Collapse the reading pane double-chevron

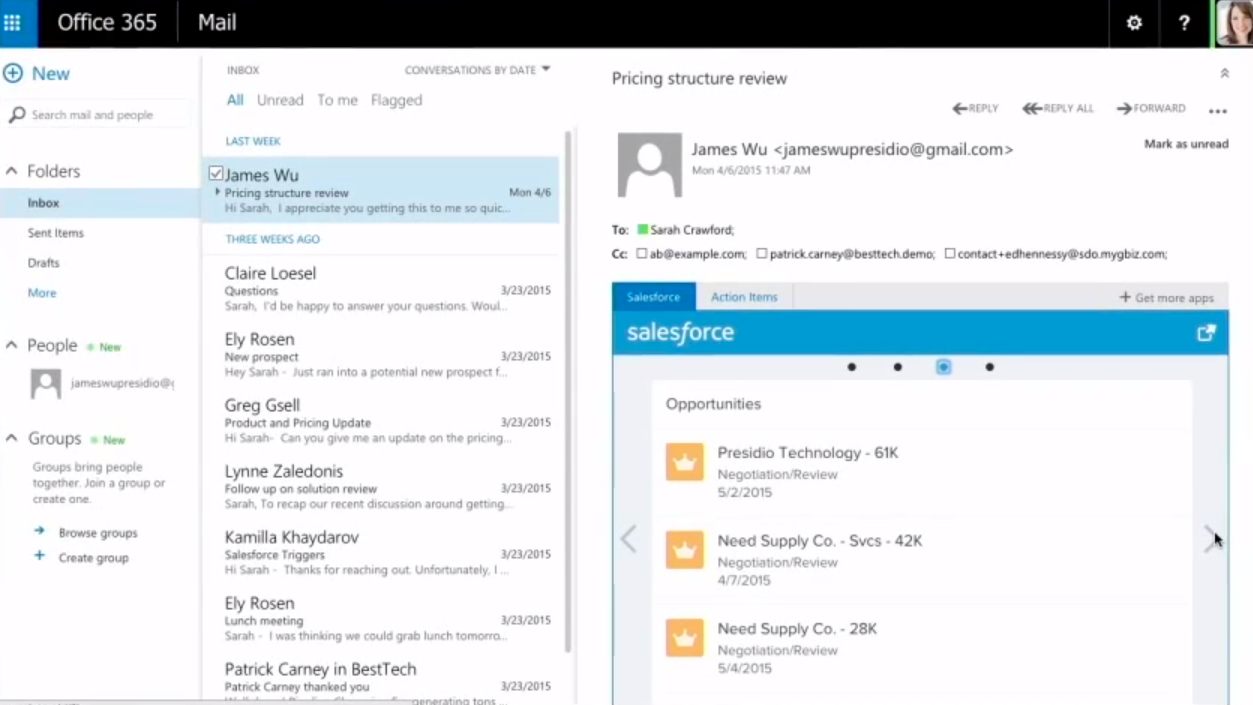coord(1224,73)
